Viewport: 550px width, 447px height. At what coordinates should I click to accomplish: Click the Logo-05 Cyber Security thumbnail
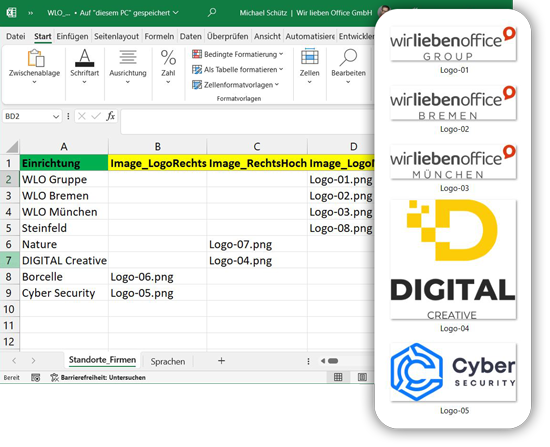[453, 372]
